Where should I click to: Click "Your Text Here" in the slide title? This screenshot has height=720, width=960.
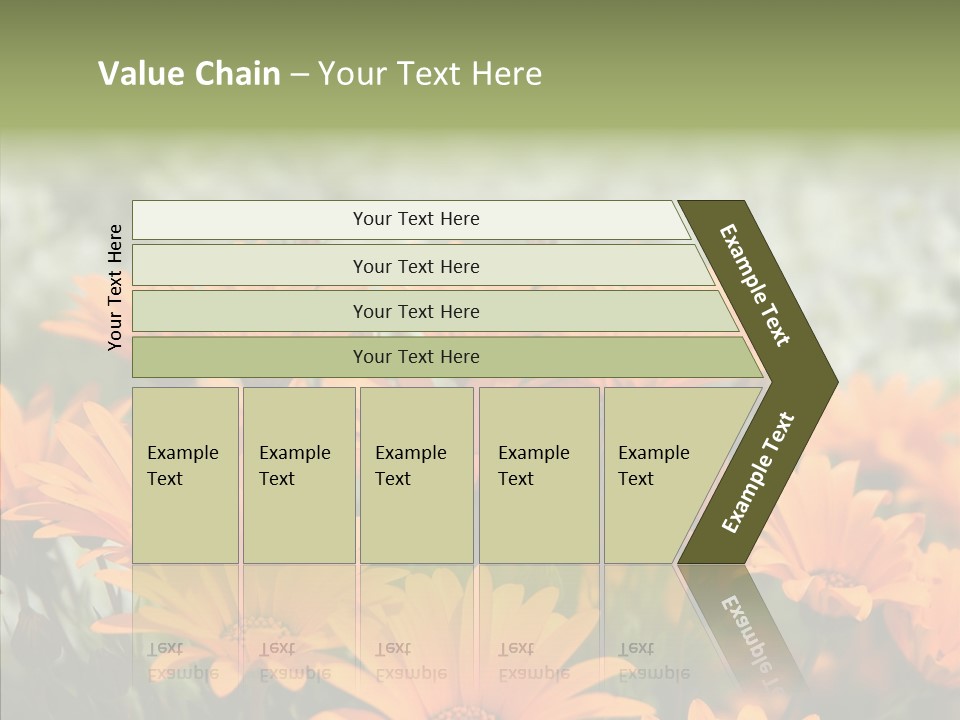pyautogui.click(x=430, y=74)
